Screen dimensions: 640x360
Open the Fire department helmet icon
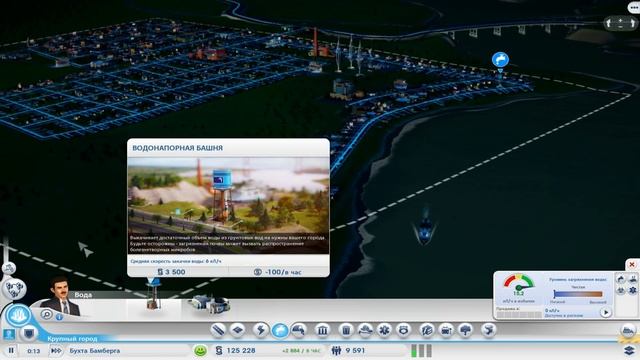pyautogui.click(x=365, y=330)
